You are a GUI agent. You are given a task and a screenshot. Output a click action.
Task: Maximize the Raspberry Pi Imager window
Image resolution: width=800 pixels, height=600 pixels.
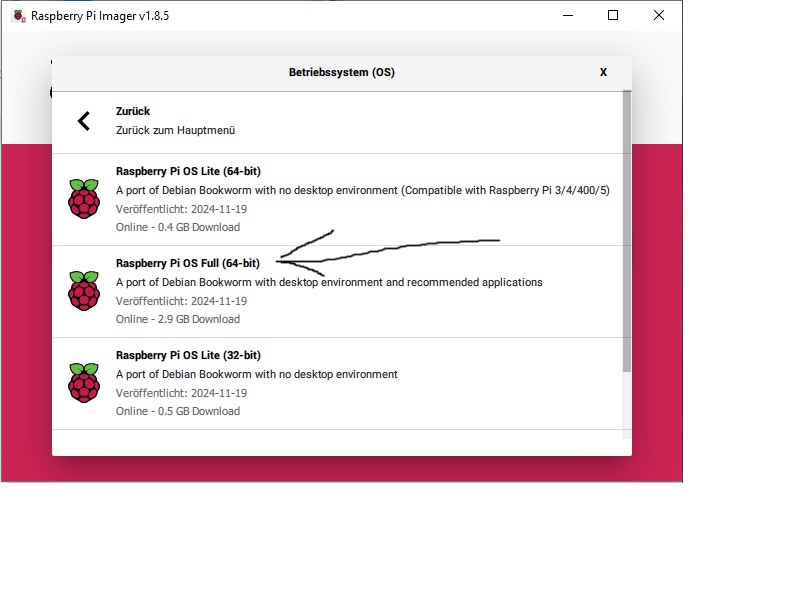[x=613, y=15]
